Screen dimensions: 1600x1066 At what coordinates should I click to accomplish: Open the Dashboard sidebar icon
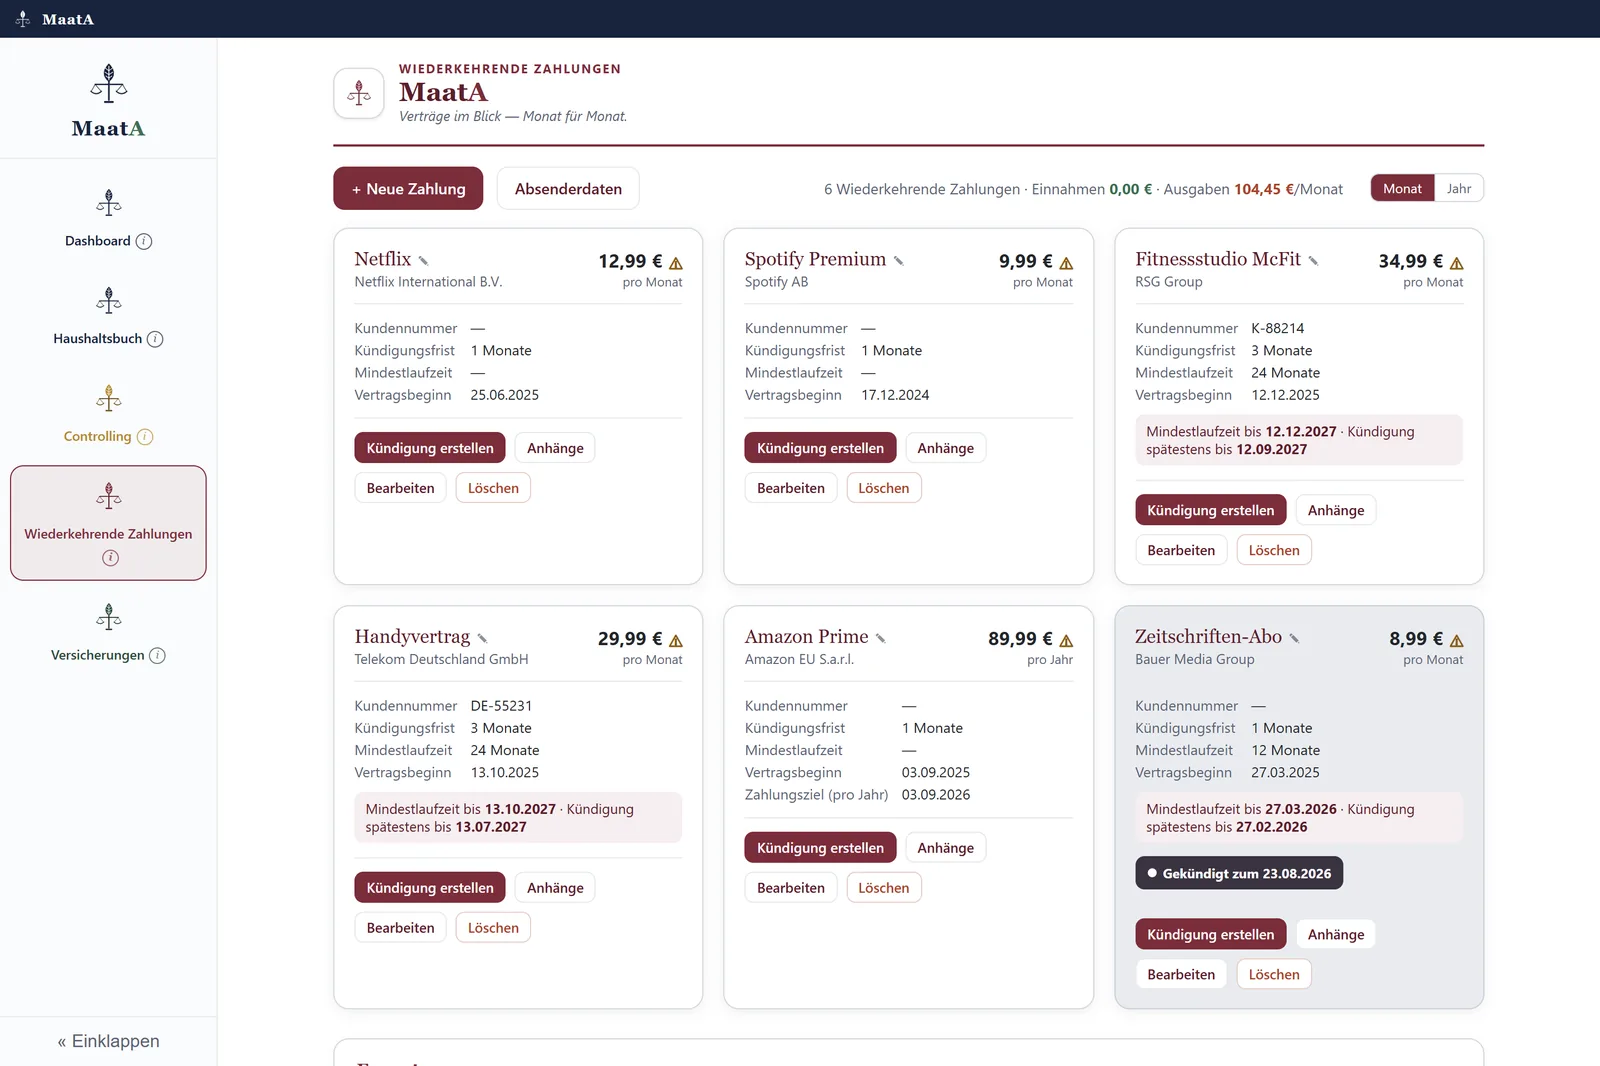click(x=109, y=203)
